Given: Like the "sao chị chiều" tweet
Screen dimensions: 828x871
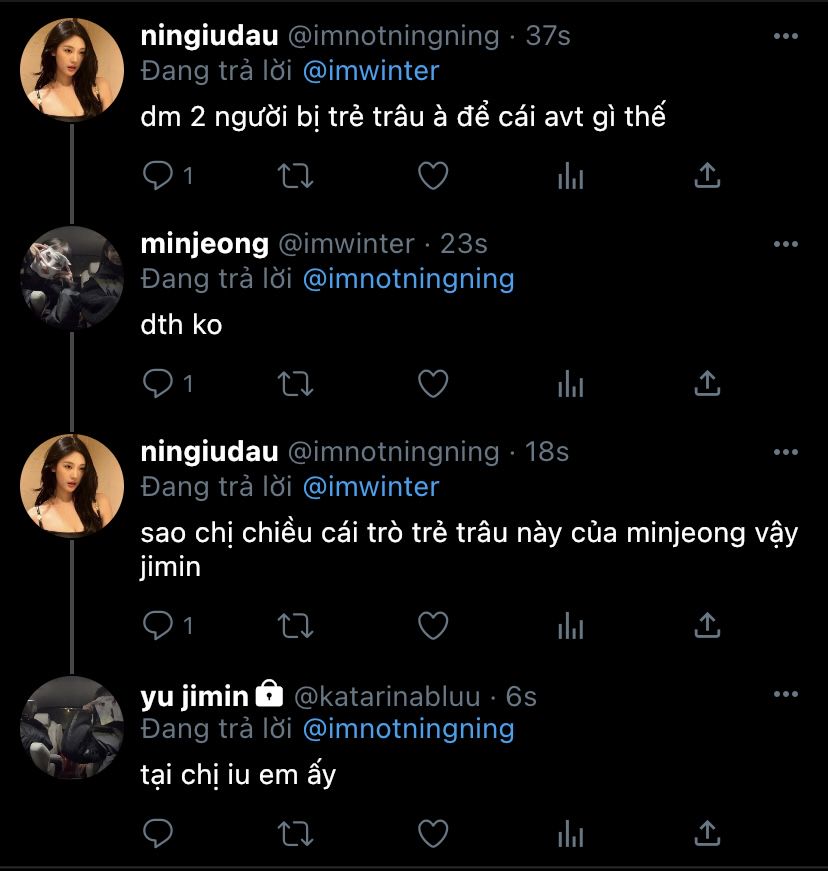Looking at the screenshot, I should (x=432, y=626).
